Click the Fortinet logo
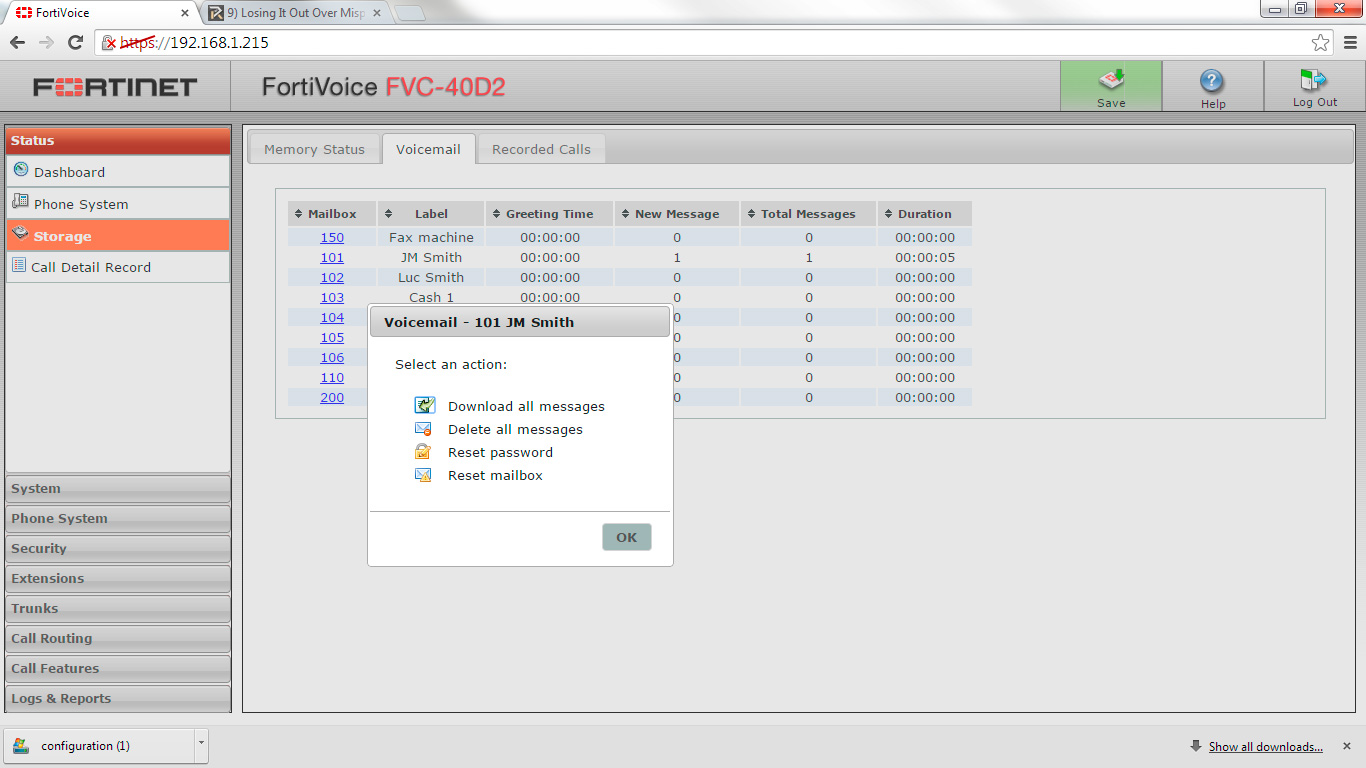 pos(115,86)
